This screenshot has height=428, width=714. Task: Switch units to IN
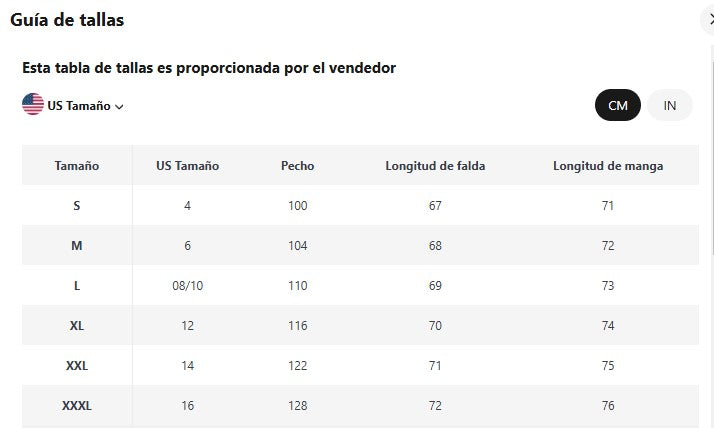(669, 105)
